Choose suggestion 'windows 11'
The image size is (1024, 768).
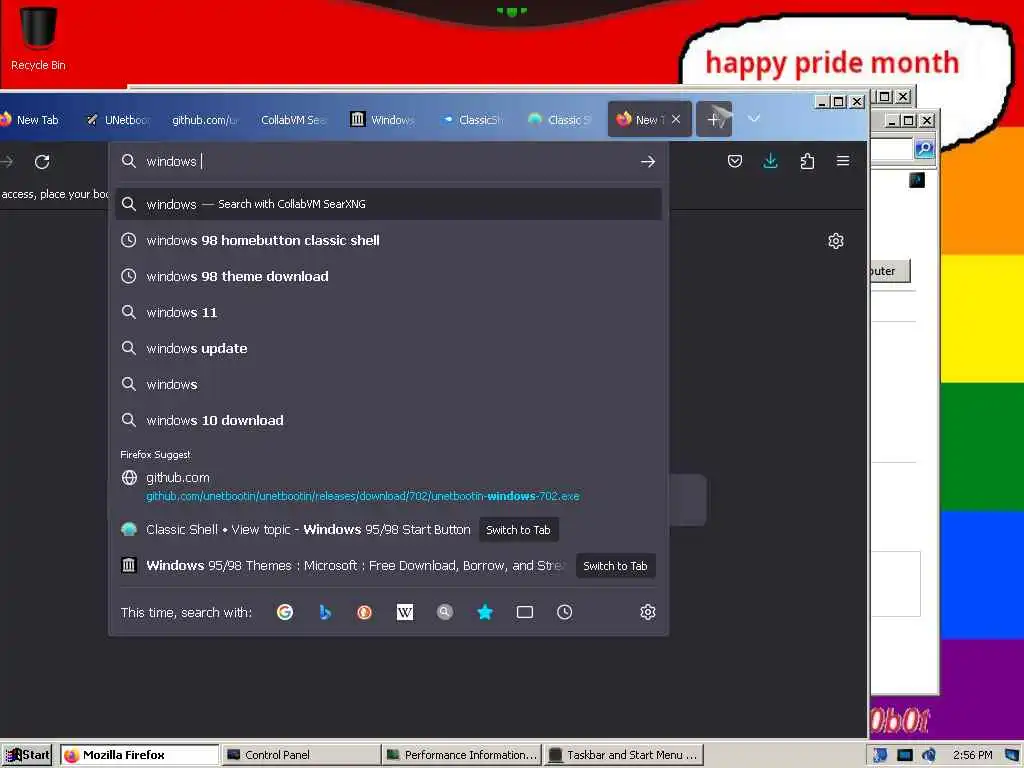tap(389, 312)
